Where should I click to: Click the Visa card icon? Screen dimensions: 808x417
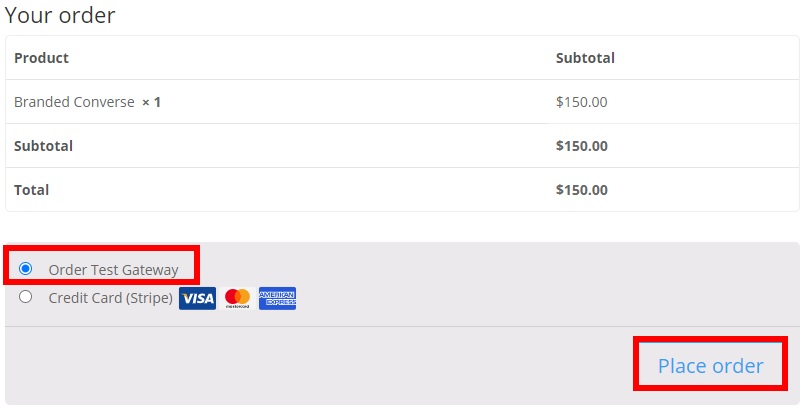[197, 298]
